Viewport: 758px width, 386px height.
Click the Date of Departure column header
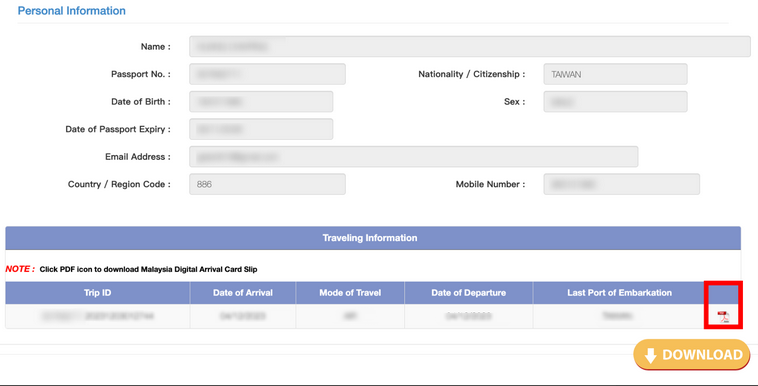click(x=468, y=293)
